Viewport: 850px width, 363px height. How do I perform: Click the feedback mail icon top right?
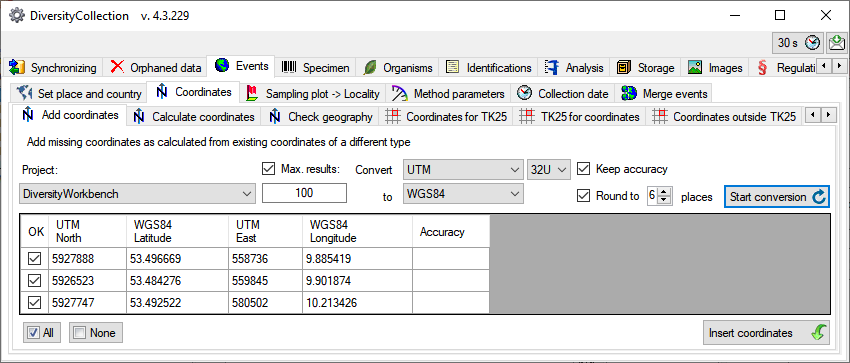[x=837, y=43]
